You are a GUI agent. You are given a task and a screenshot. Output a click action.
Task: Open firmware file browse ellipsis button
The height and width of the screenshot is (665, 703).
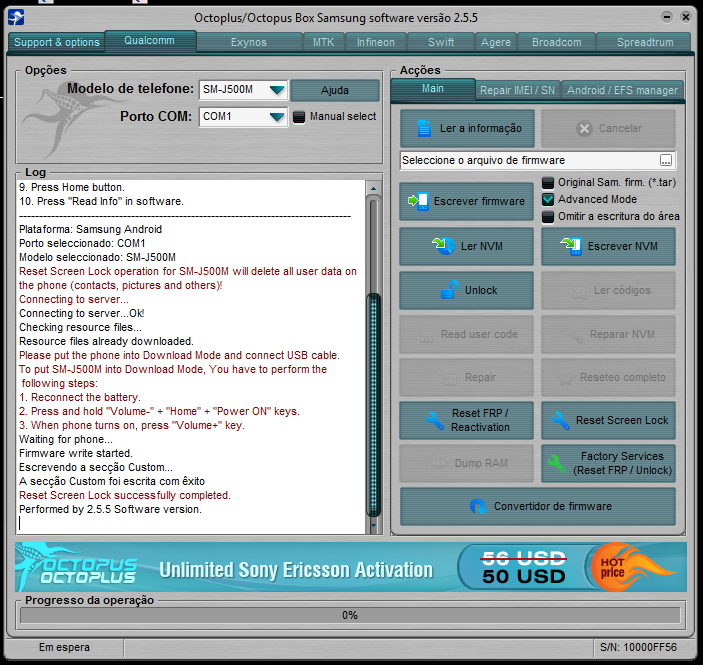point(666,161)
